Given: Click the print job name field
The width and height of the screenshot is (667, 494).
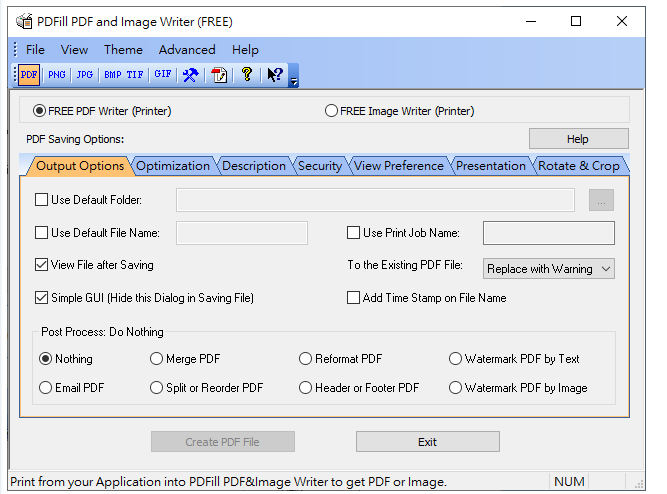Looking at the screenshot, I should tap(549, 233).
